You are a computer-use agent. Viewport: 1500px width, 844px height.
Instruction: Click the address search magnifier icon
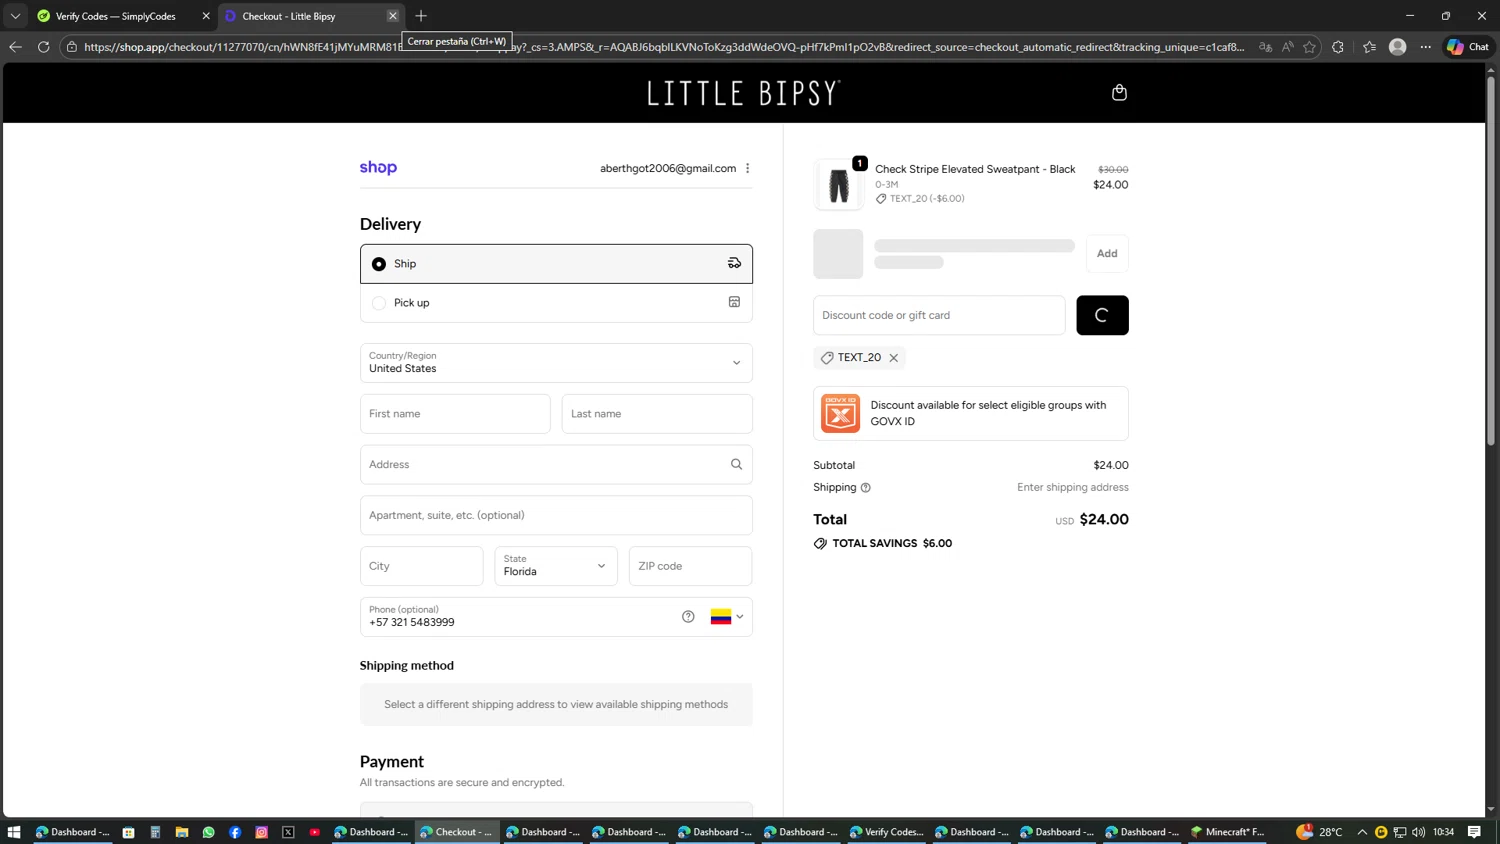[736, 464]
